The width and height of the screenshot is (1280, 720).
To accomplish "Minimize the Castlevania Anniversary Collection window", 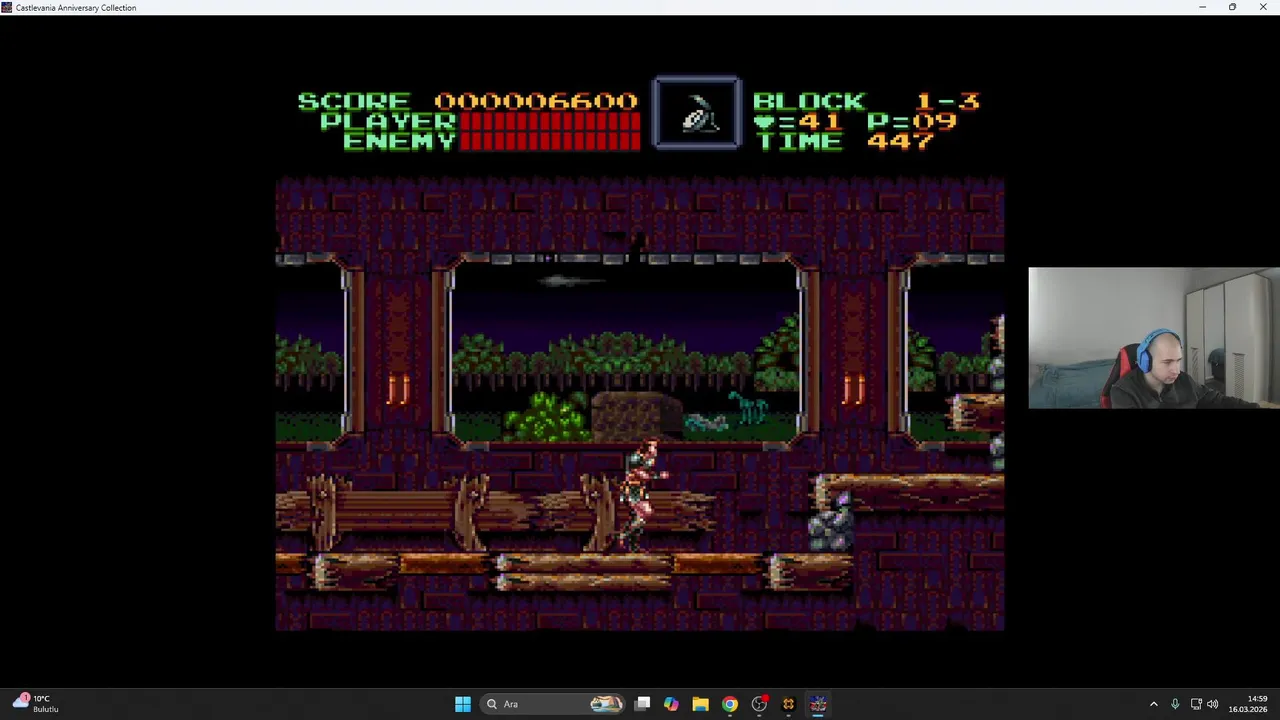I will click(1202, 7).
